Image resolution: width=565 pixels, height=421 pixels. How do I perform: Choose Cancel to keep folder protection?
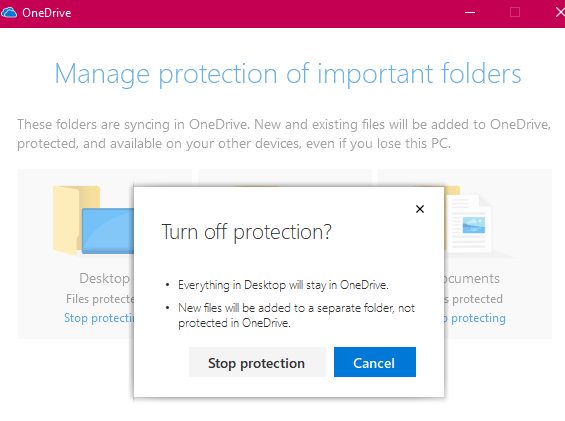tap(375, 362)
